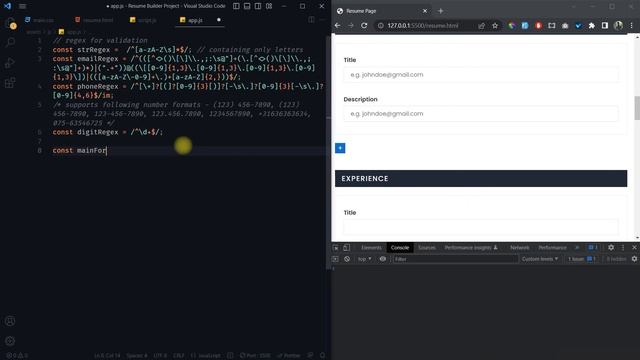Open Search in the VS Code activity bar
The width and height of the screenshot is (640, 360).
pyautogui.click(x=10, y=42)
